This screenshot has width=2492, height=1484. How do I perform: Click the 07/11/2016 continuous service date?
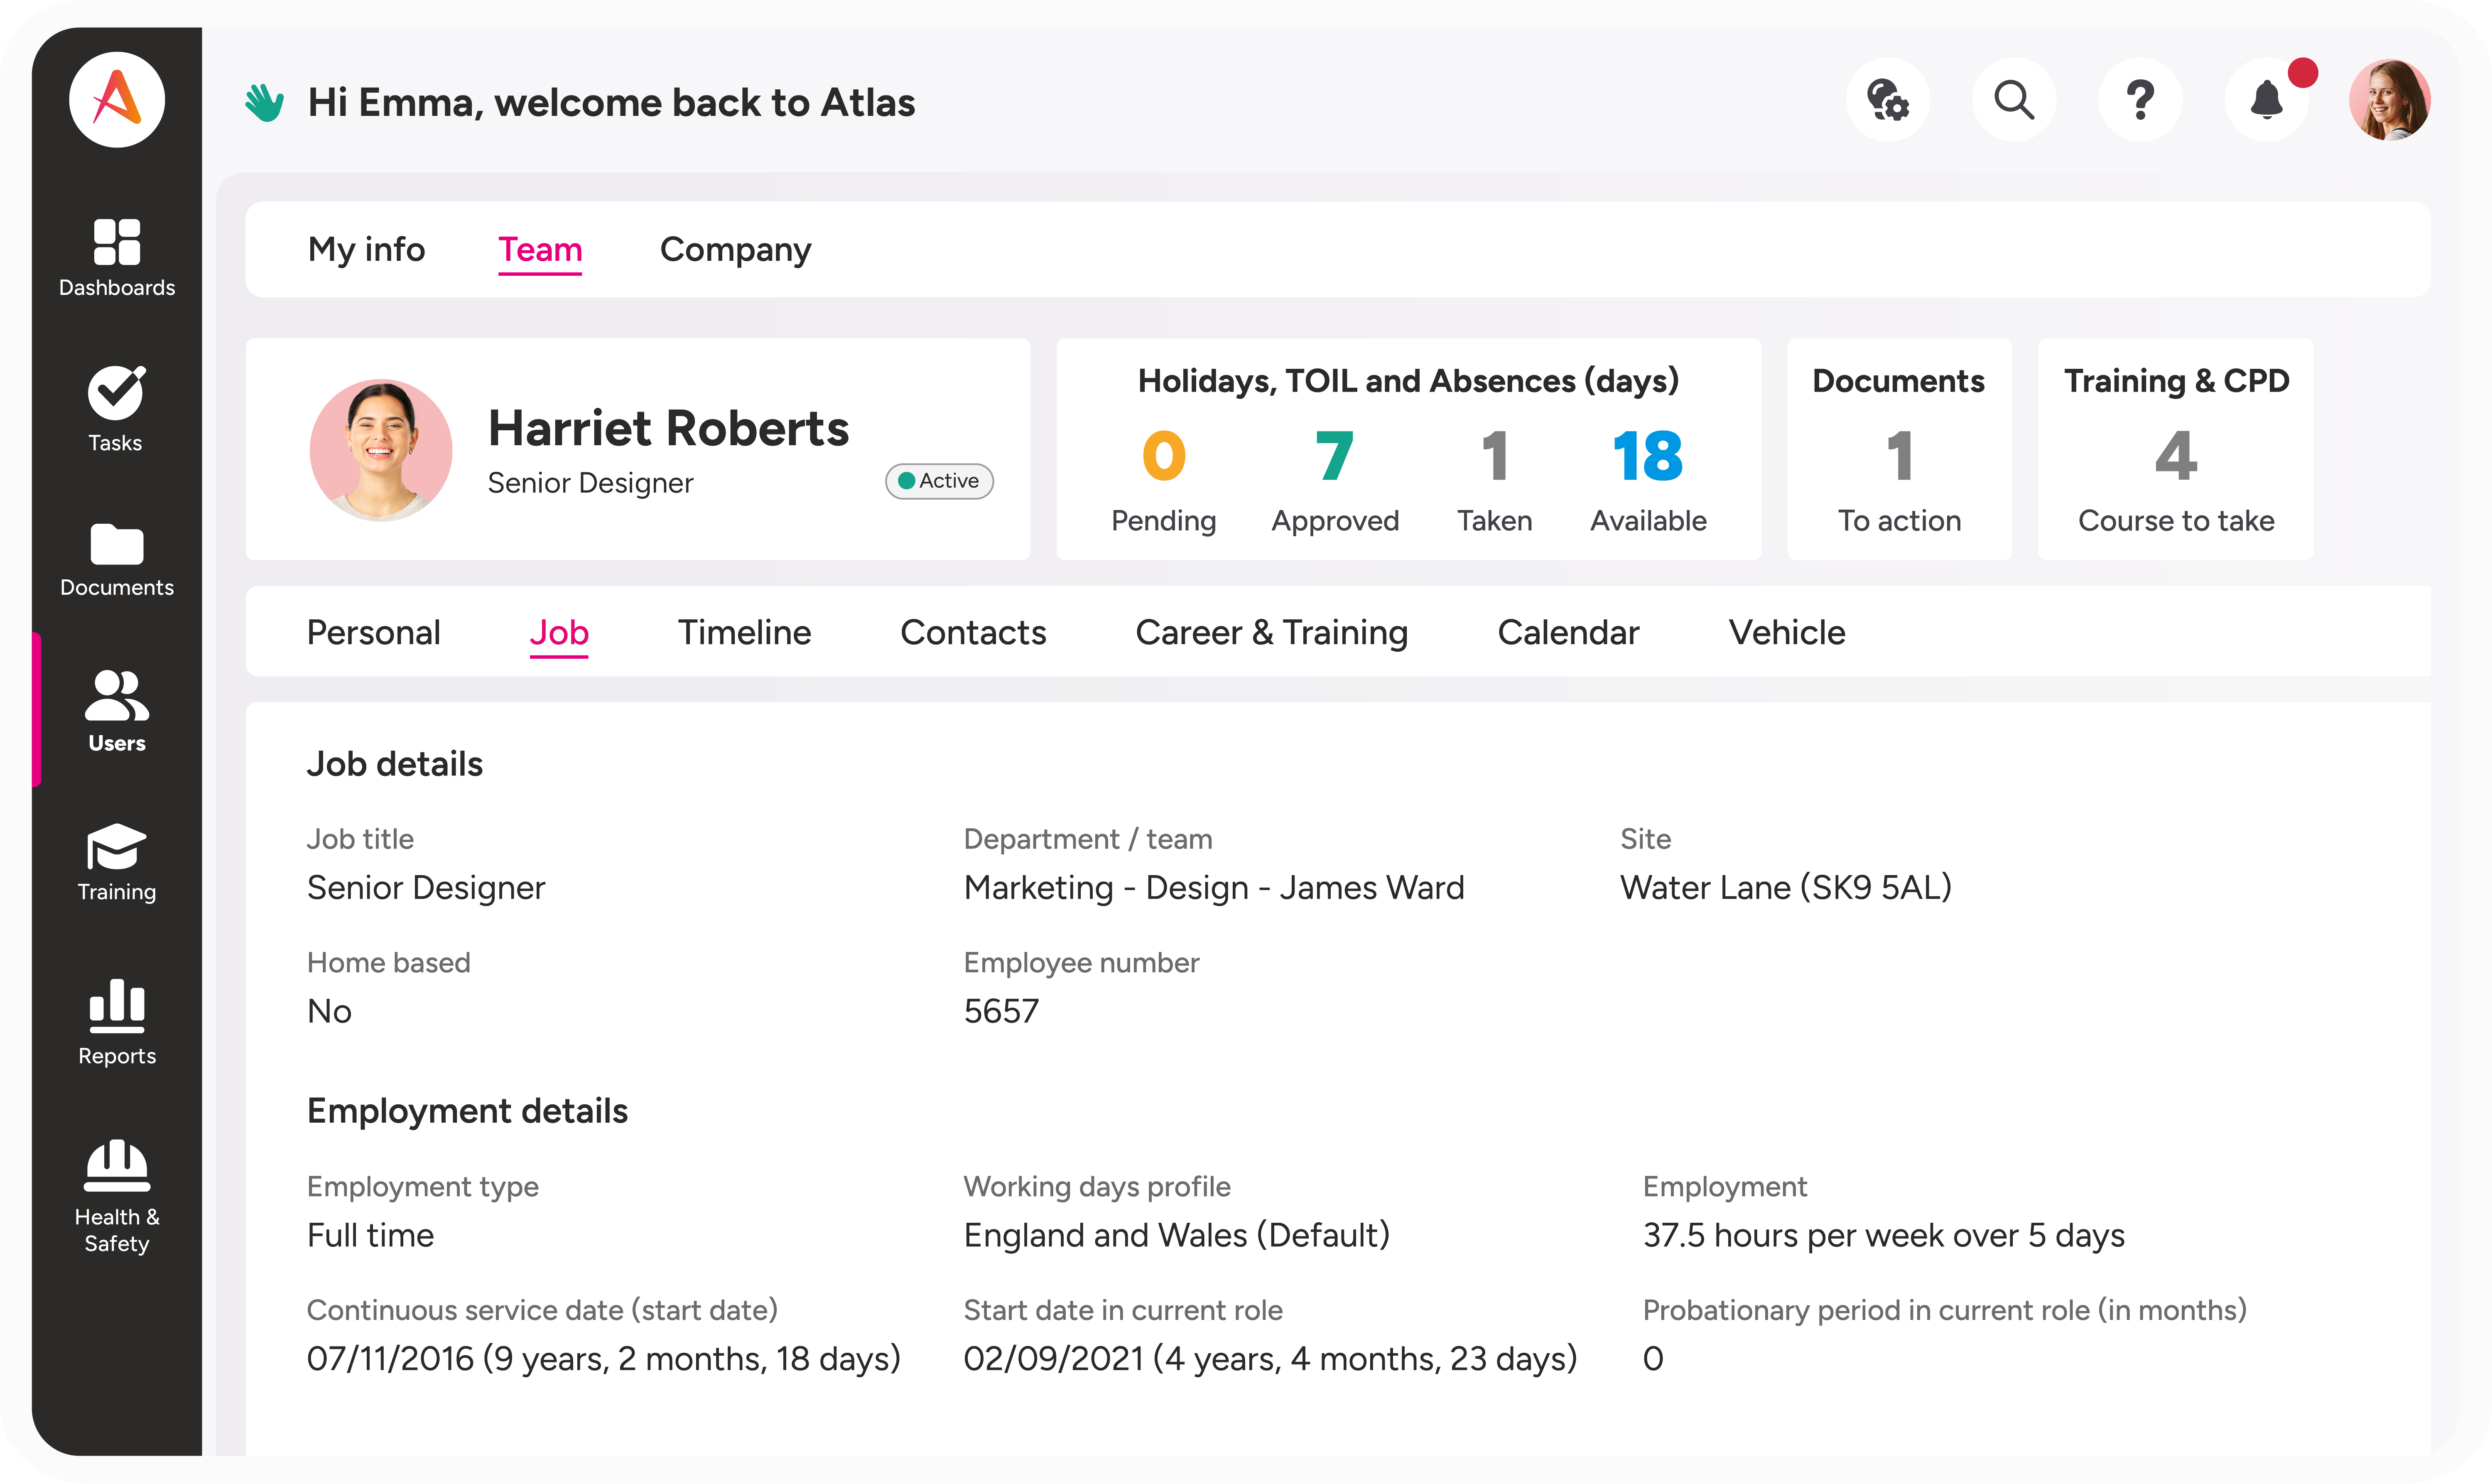point(603,1359)
